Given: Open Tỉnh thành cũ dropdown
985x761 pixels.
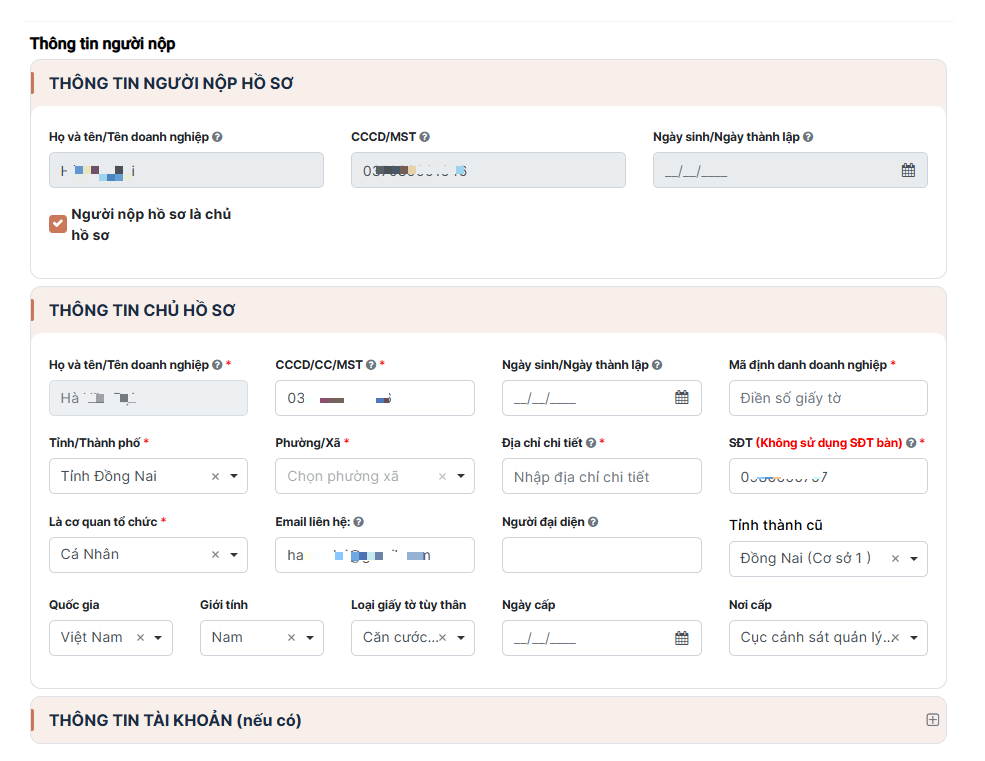Looking at the screenshot, I should coord(914,559).
